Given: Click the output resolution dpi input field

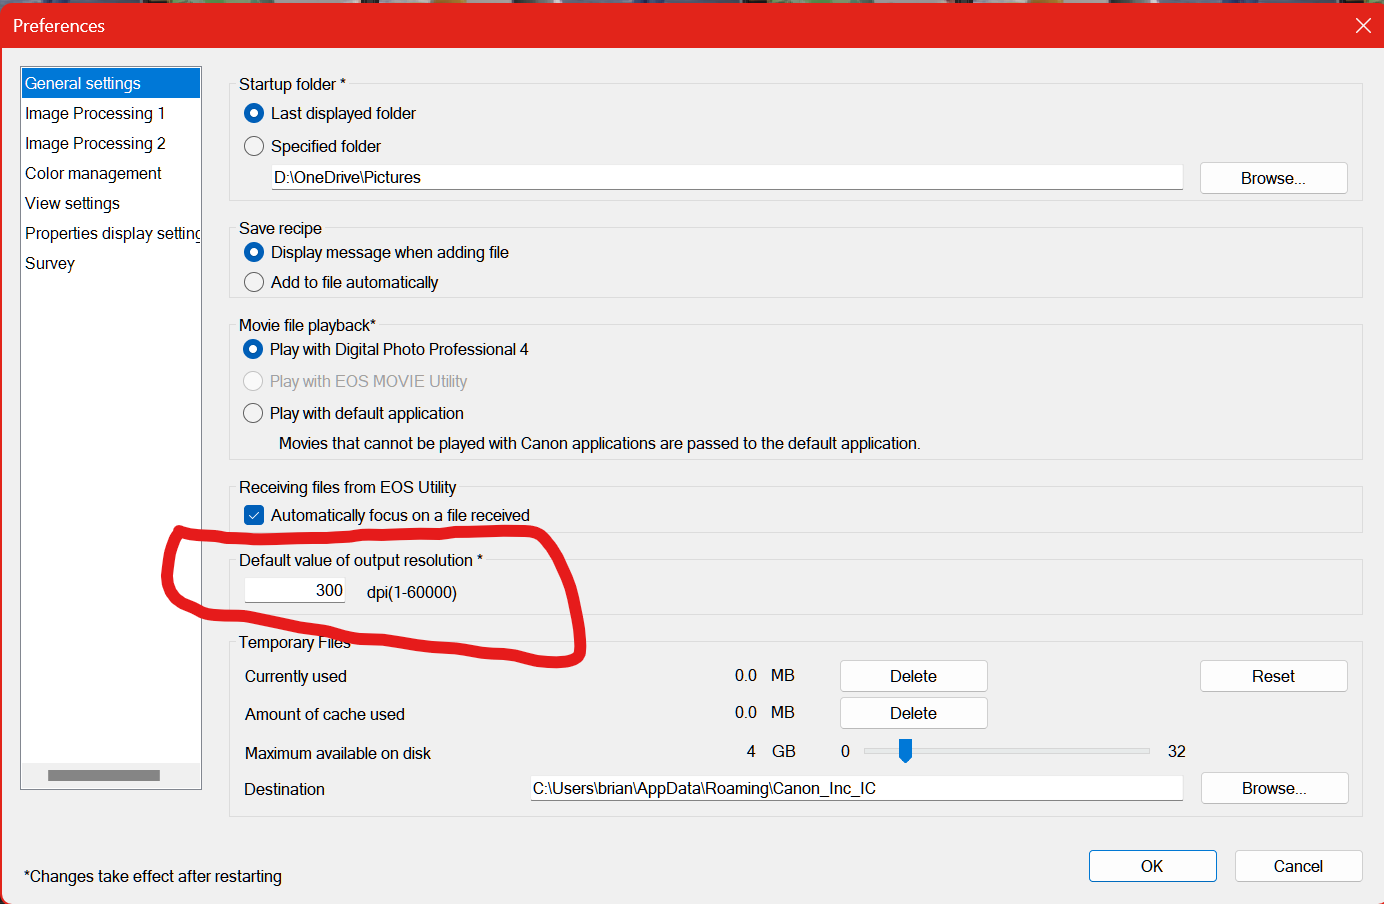Looking at the screenshot, I should (295, 591).
